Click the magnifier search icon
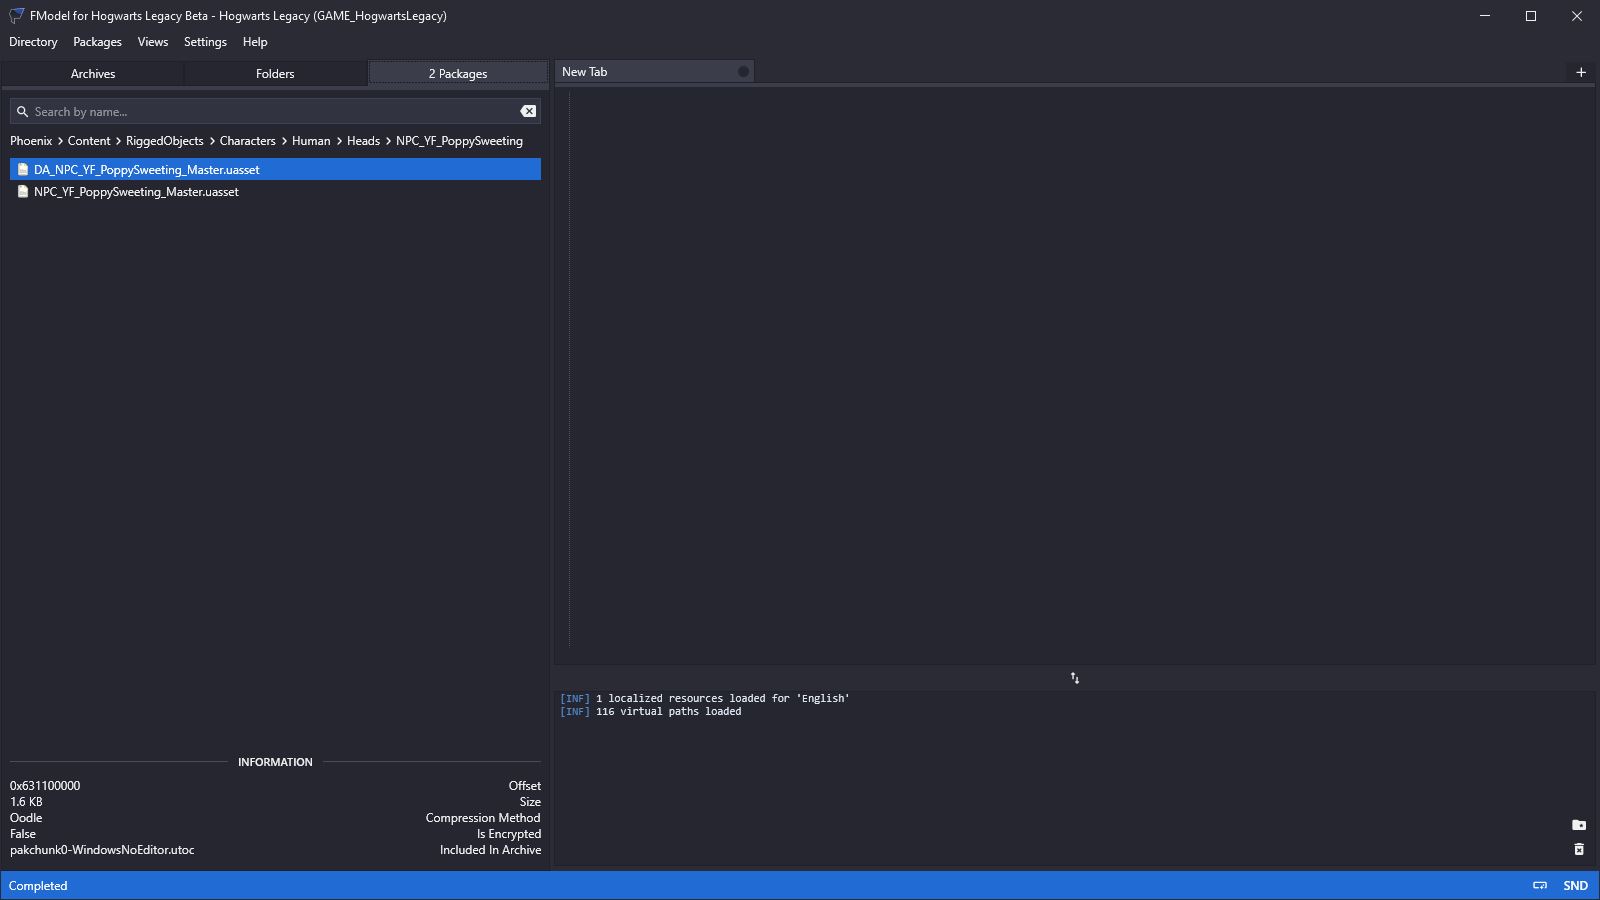 coord(22,111)
